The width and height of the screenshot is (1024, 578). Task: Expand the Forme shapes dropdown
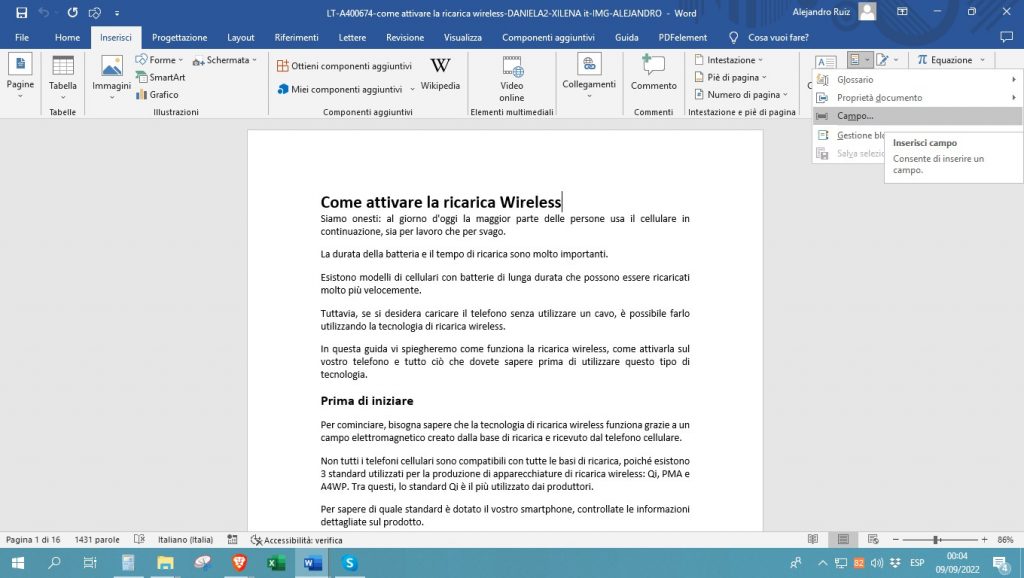(x=161, y=60)
